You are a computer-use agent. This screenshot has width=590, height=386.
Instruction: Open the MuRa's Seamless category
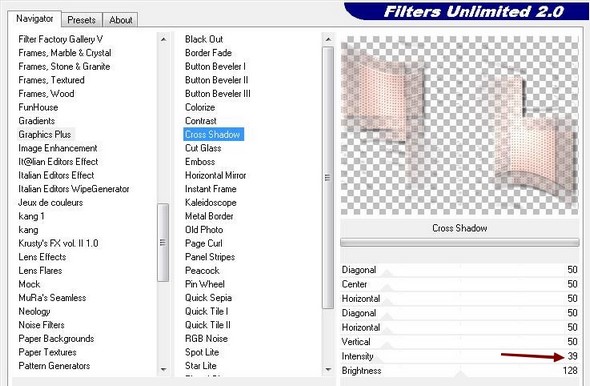(x=52, y=298)
